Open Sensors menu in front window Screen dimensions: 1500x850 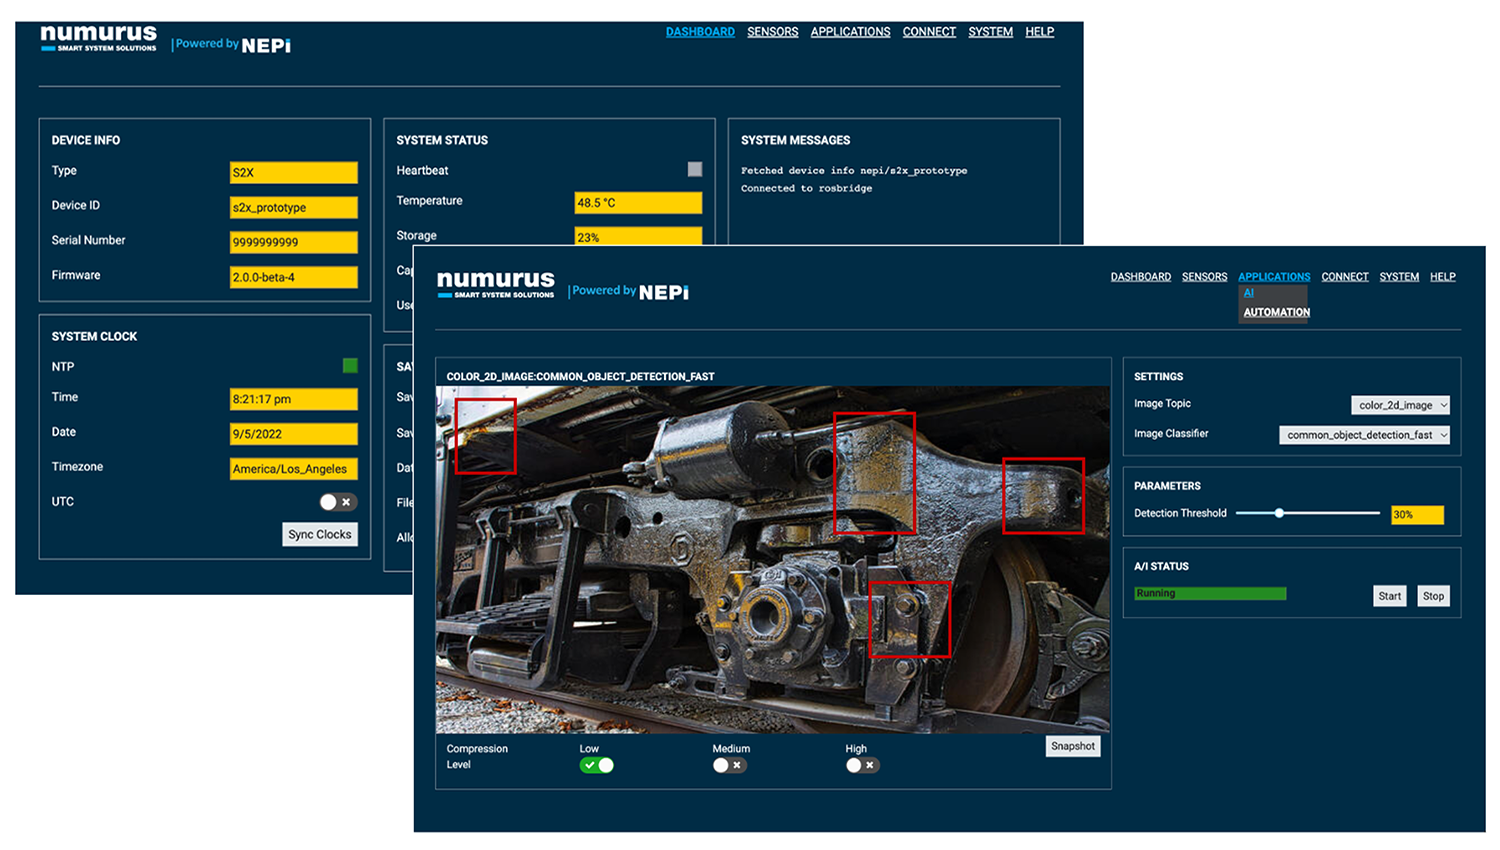(1204, 277)
